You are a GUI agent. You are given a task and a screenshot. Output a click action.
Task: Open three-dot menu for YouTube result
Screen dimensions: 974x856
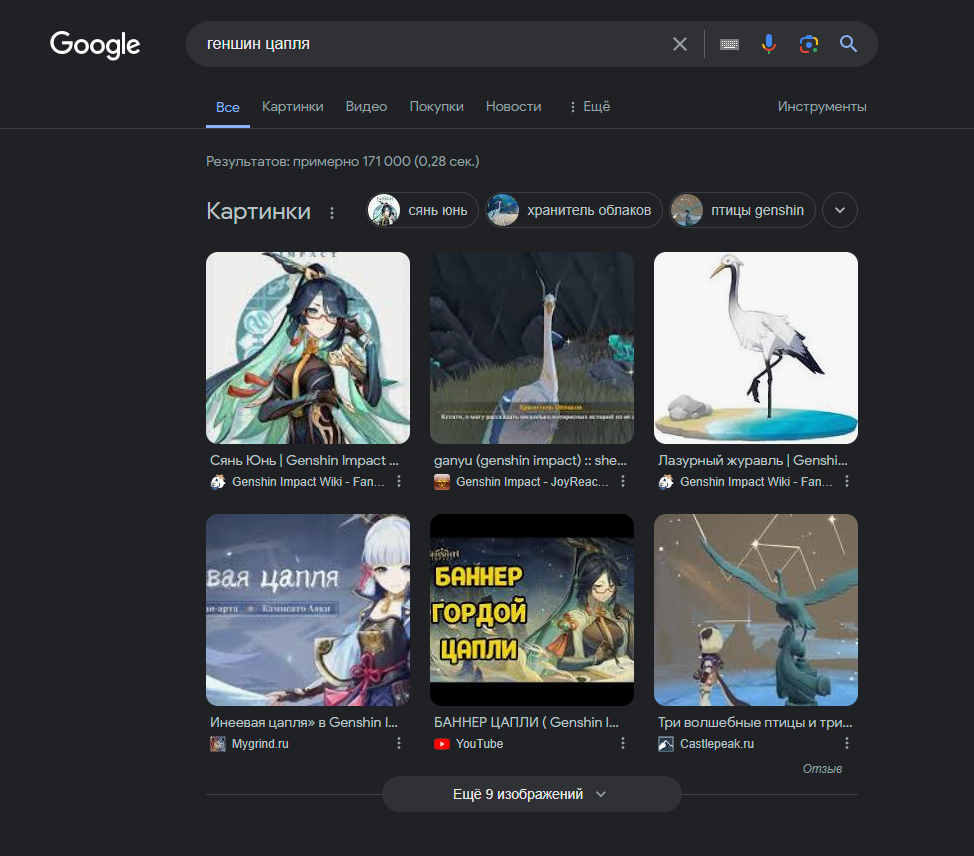[x=622, y=744]
